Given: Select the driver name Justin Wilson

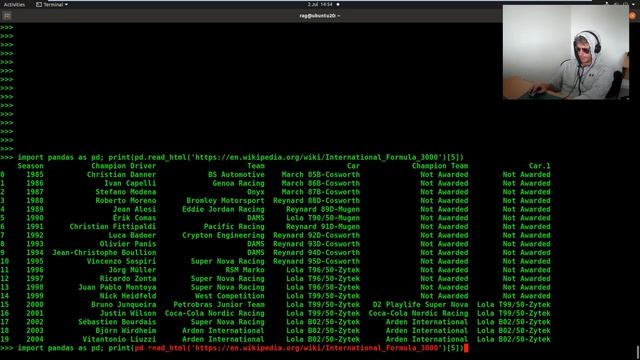Looking at the screenshot, I should [x=128, y=313].
